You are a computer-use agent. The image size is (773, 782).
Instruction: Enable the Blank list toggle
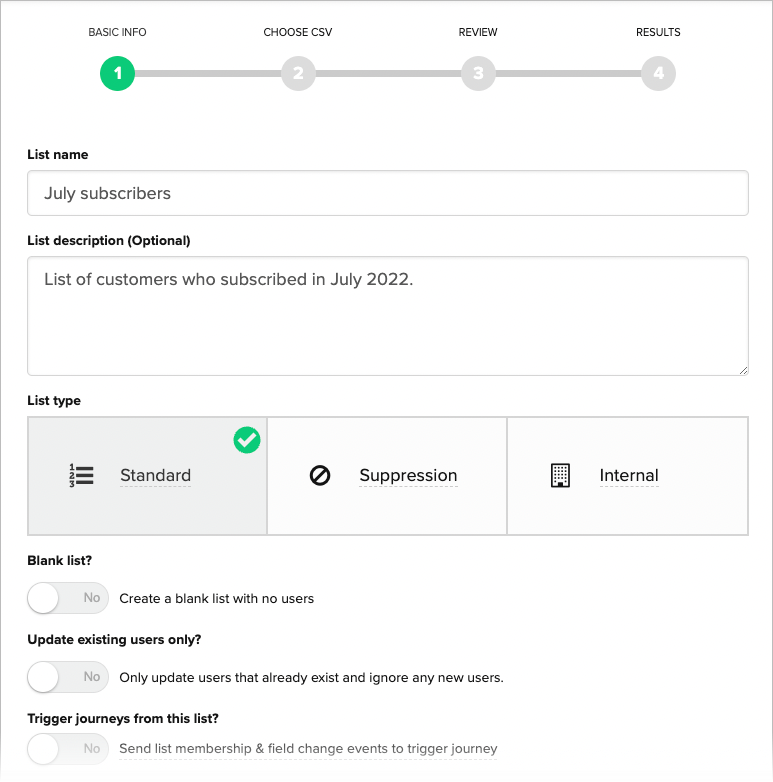click(x=68, y=598)
